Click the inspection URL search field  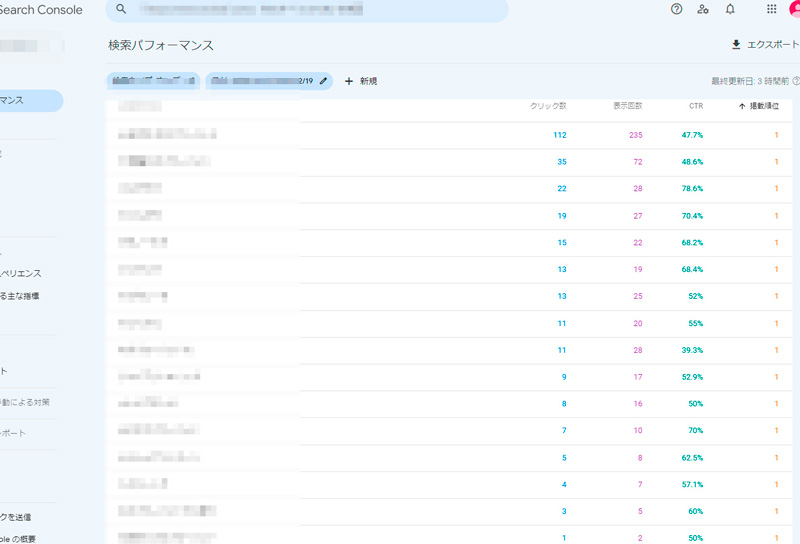click(x=310, y=10)
